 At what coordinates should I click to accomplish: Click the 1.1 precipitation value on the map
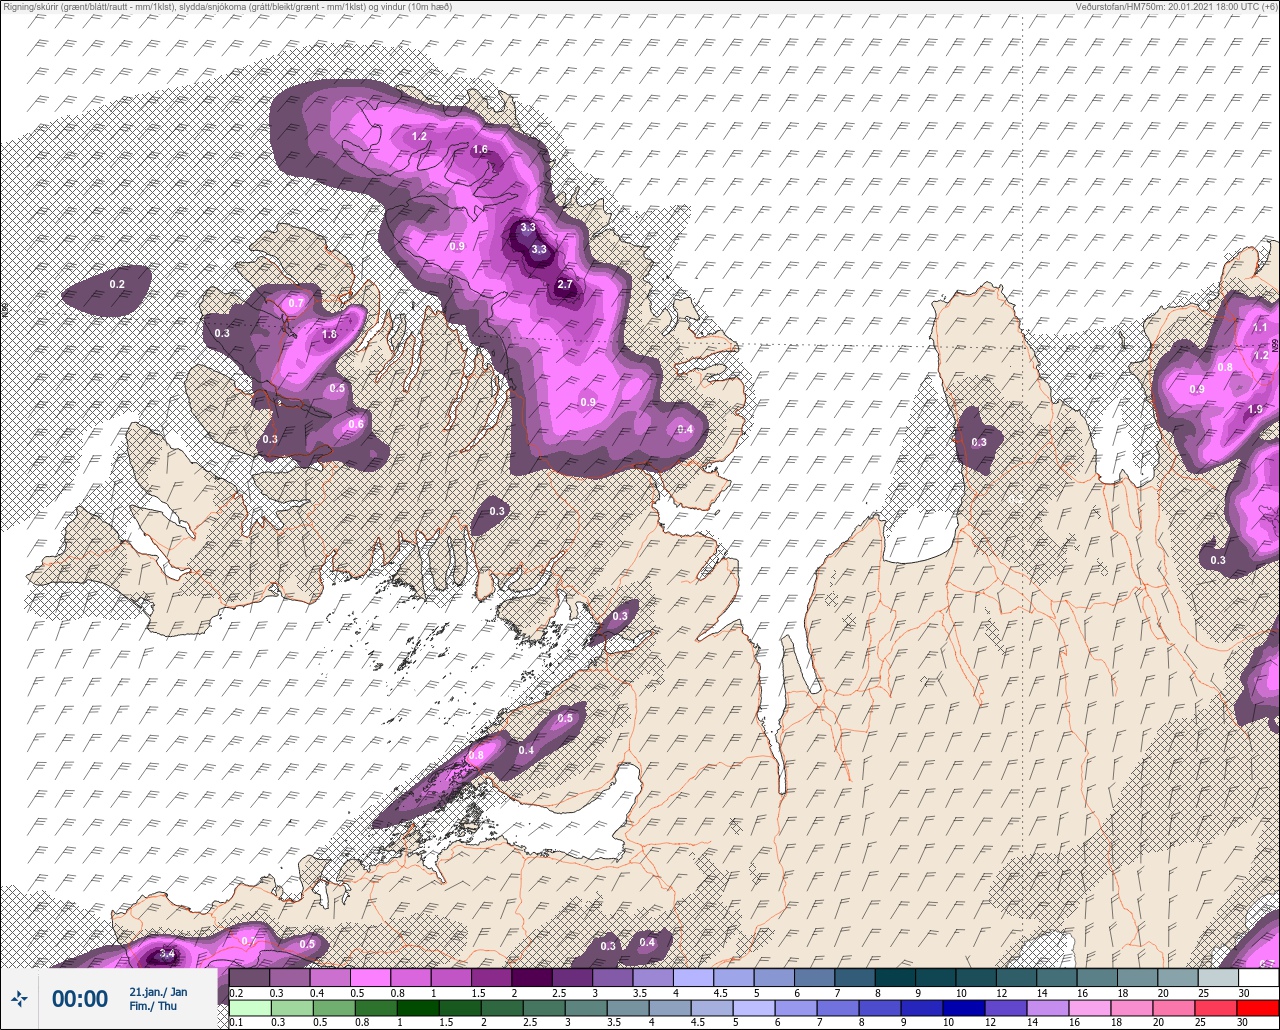[x=1260, y=327]
